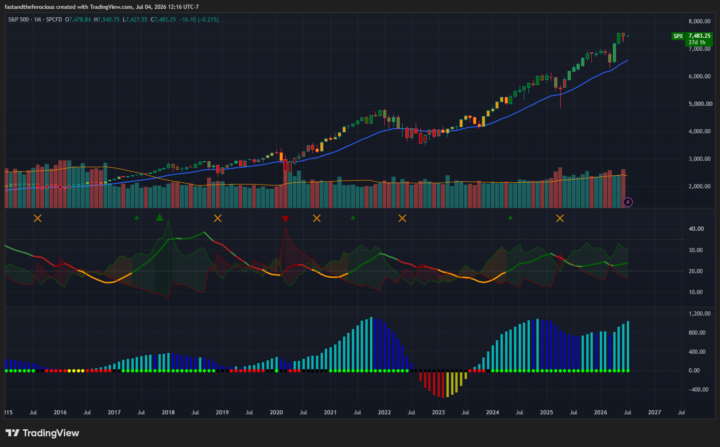Viewport: 720px width, 447px height.
Task: Click the 2018 label on time axis
Action: [168, 413]
